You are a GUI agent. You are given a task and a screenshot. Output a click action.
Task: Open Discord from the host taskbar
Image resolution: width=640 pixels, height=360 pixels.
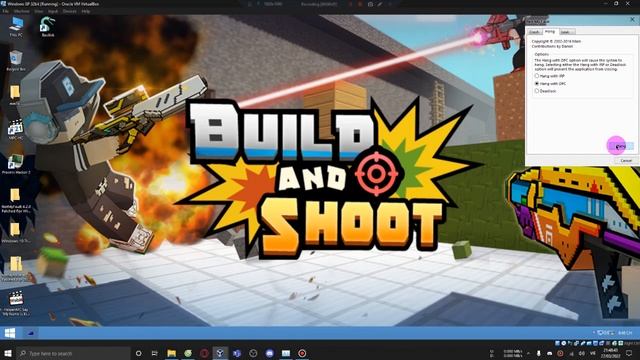(x=269, y=353)
